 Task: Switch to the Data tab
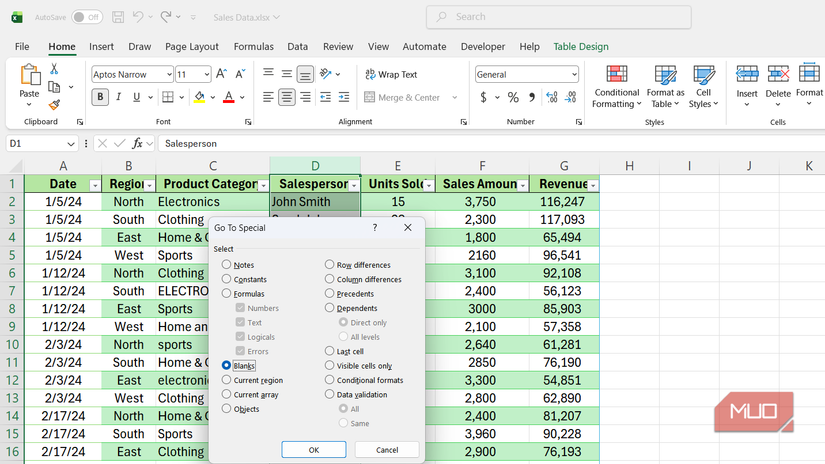[297, 46]
